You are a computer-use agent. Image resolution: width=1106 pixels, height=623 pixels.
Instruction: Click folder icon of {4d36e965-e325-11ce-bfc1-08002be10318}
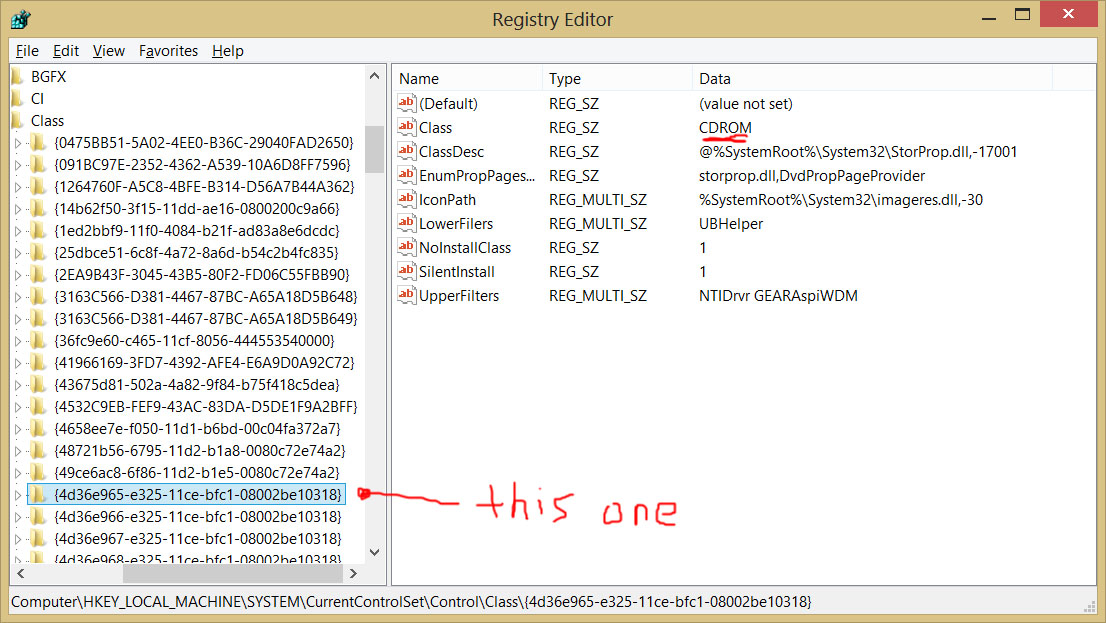click(x=38, y=495)
